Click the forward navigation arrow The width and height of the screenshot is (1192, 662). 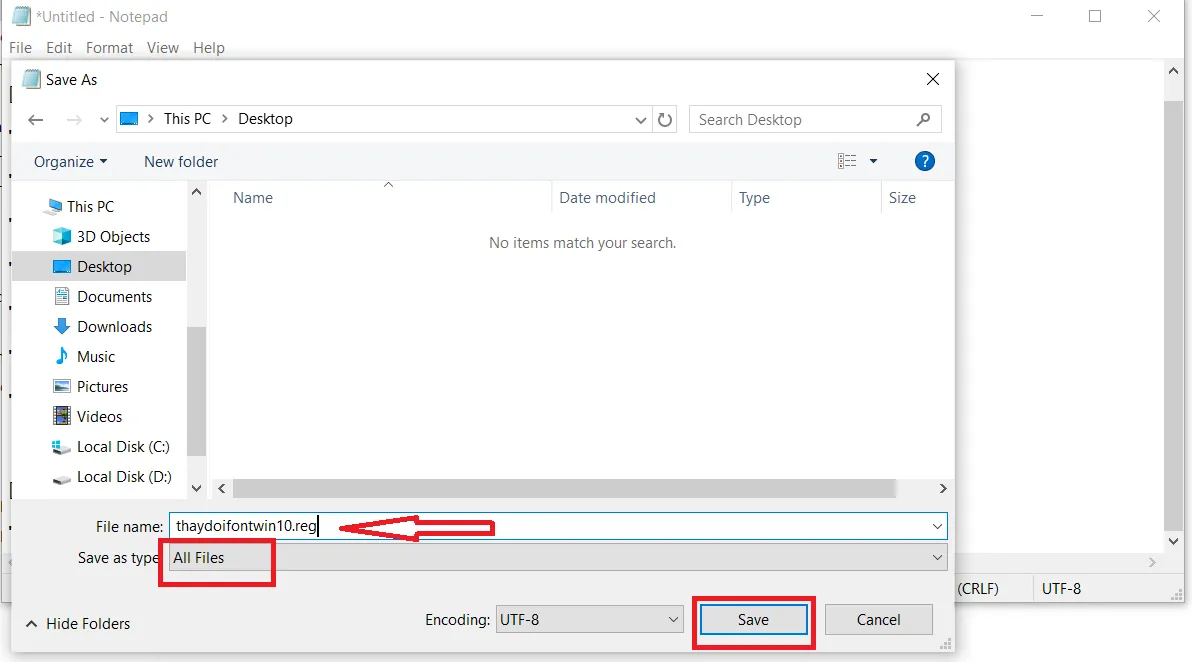coord(73,119)
